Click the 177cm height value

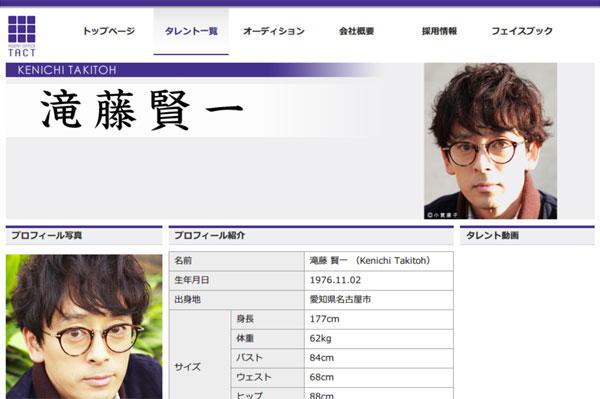pyautogui.click(x=324, y=319)
